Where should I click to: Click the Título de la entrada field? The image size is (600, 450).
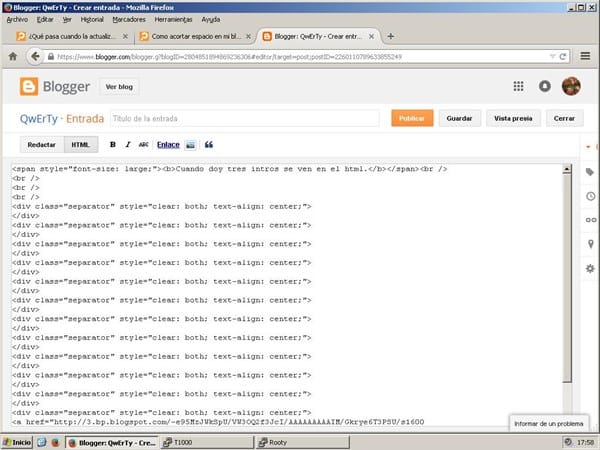coord(244,117)
